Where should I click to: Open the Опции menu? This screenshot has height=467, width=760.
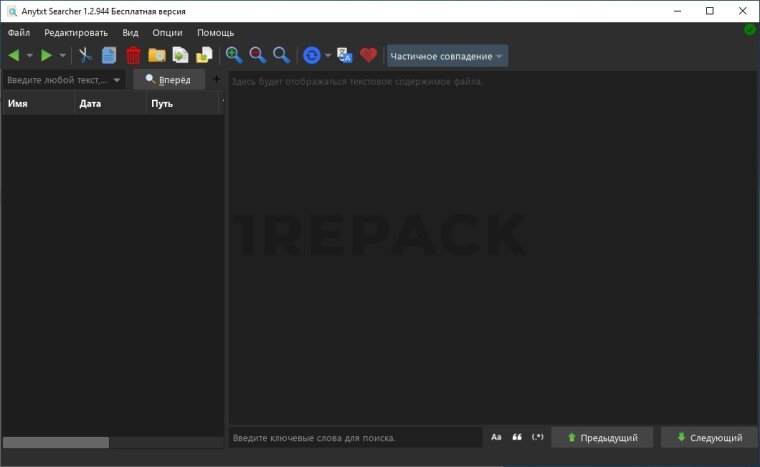[x=167, y=33]
